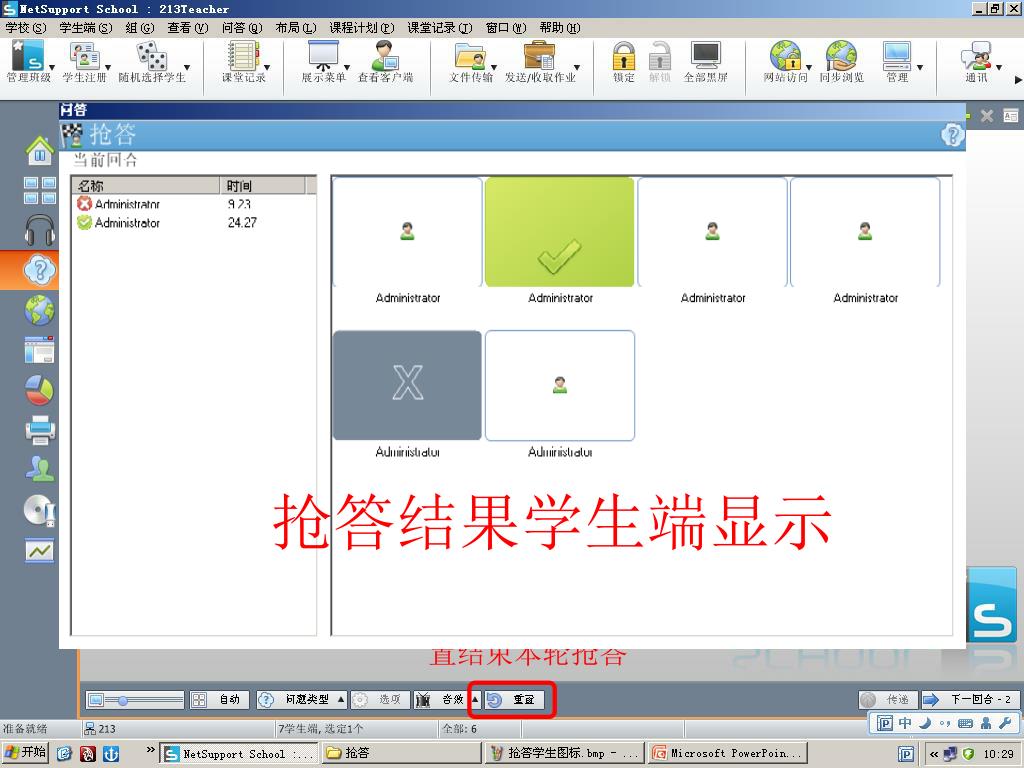Expand the 文件传输 dropdown arrow
This screenshot has width=1024, height=768.
pos(494,68)
